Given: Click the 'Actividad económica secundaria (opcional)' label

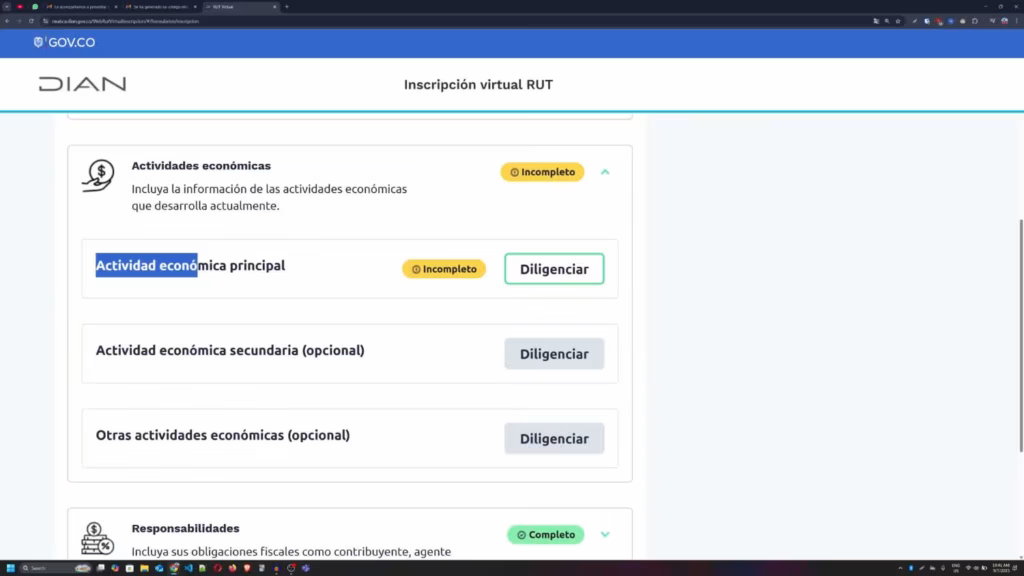Looking at the screenshot, I should tap(230, 351).
